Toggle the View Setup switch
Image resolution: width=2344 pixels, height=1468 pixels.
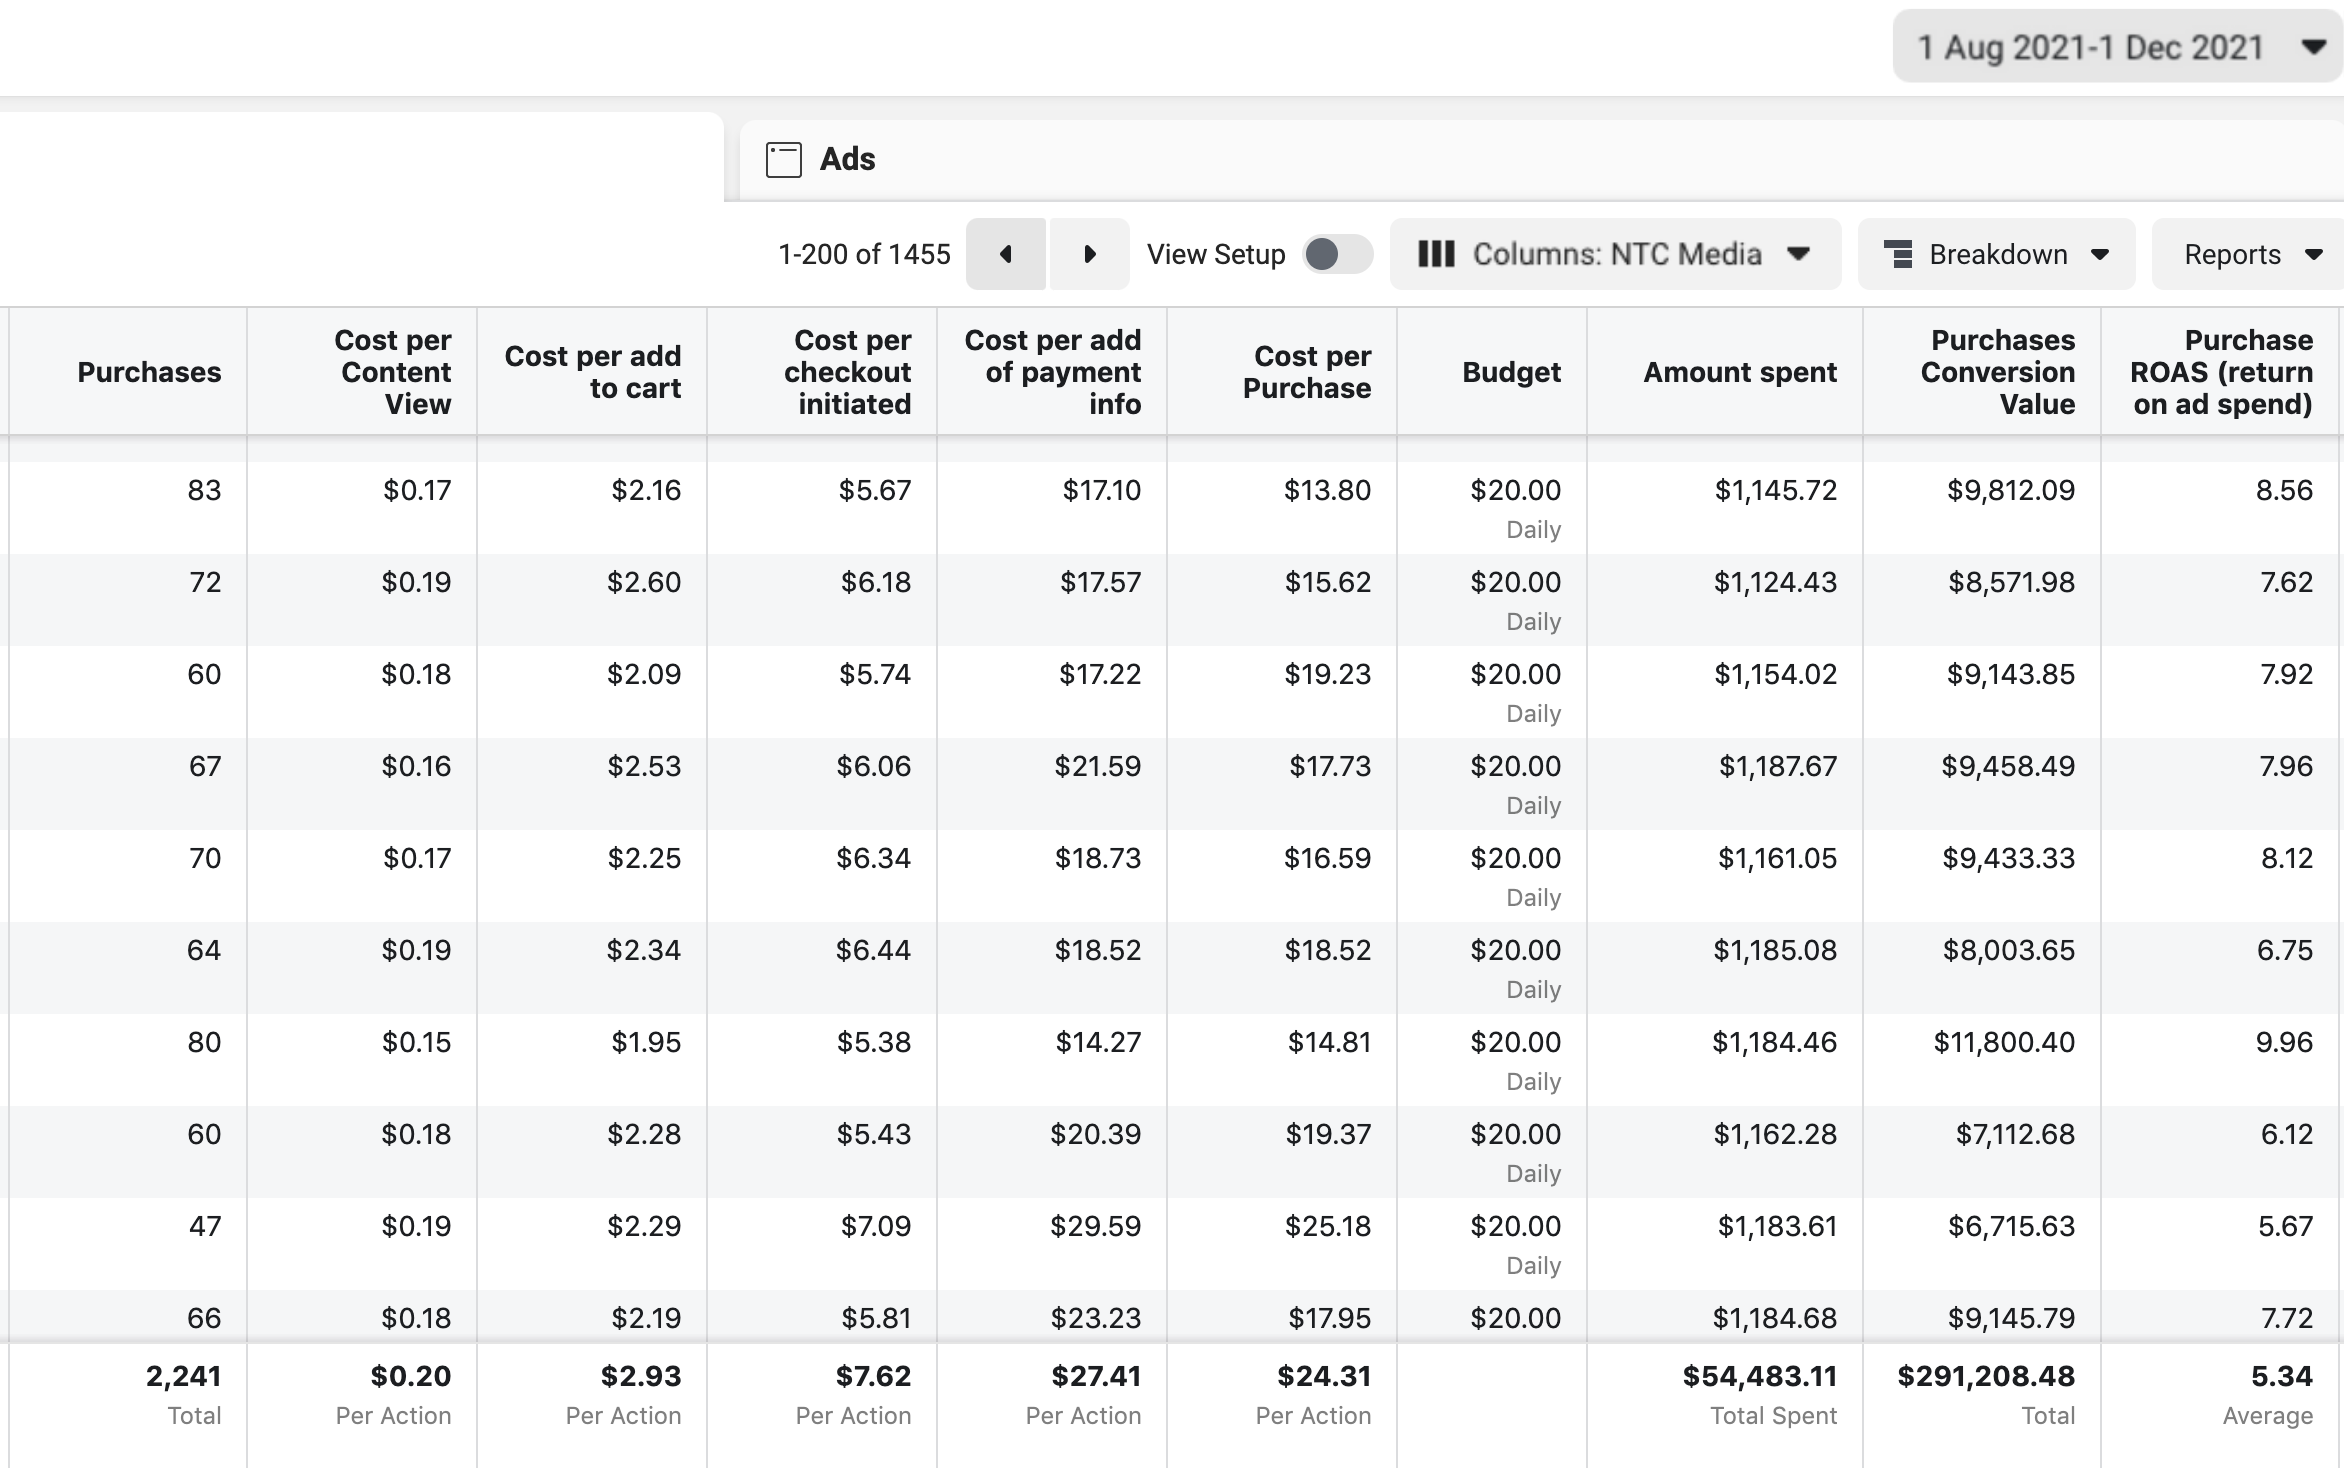(1337, 254)
